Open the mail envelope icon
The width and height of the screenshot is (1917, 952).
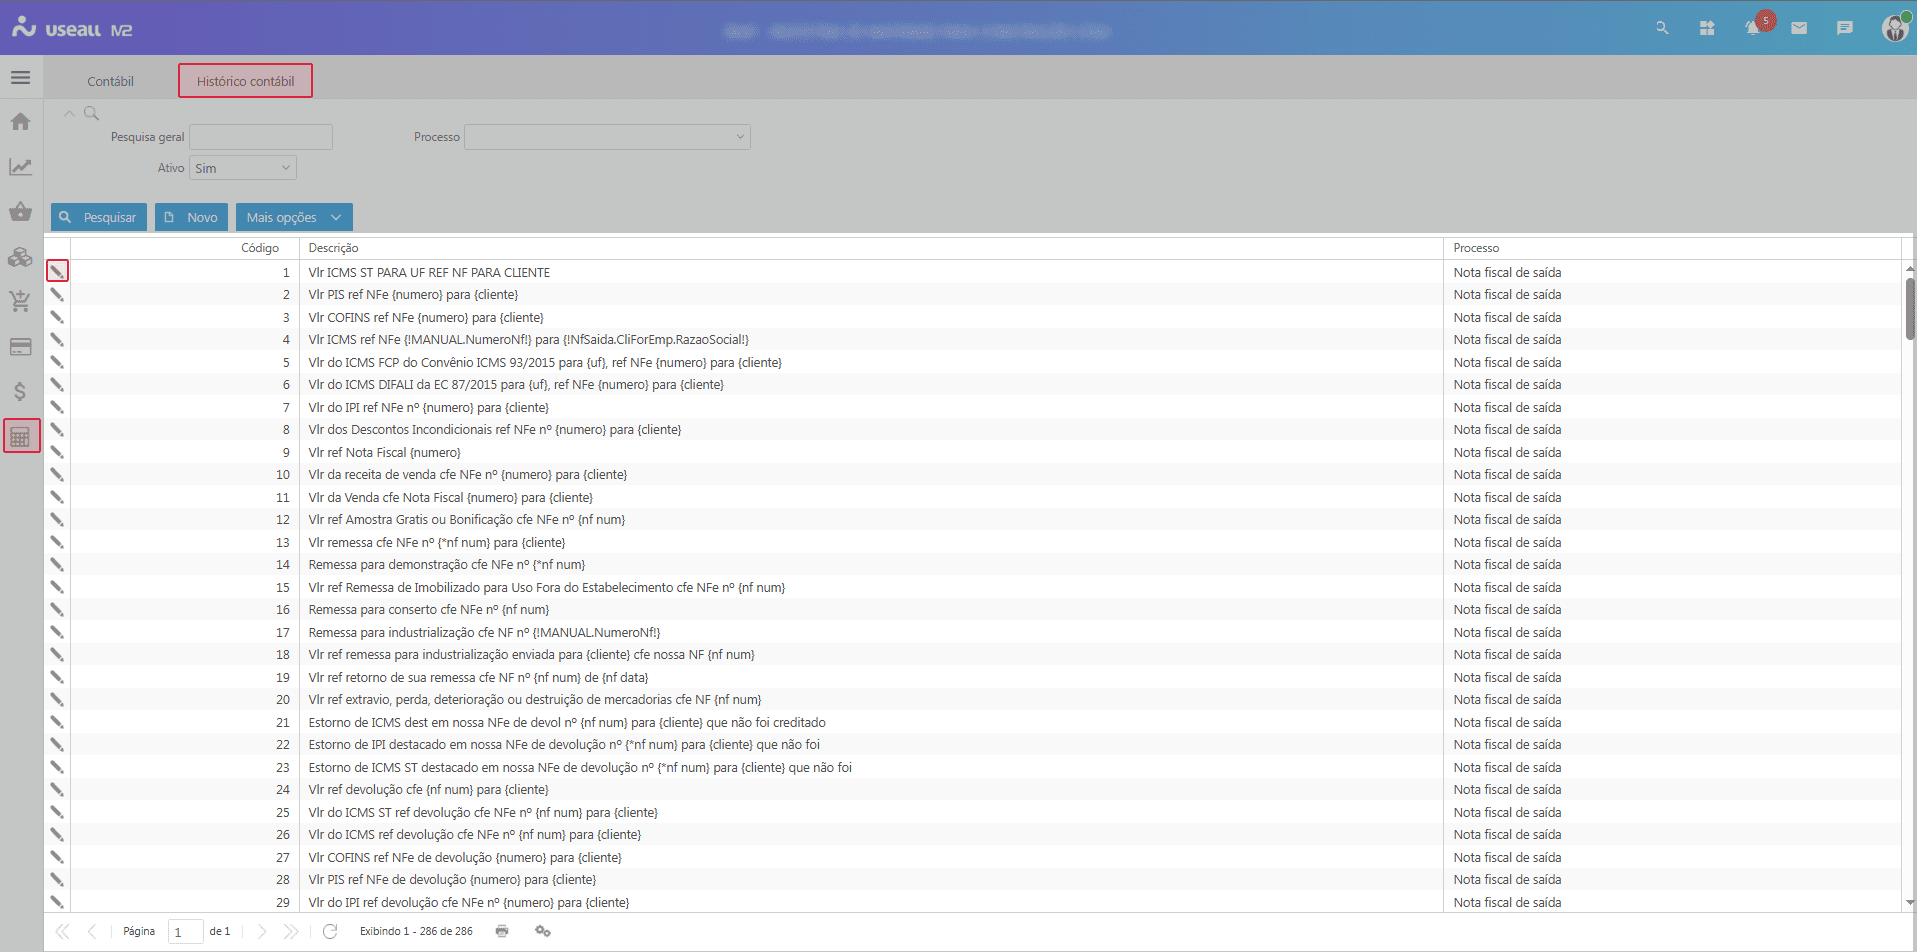point(1799,28)
